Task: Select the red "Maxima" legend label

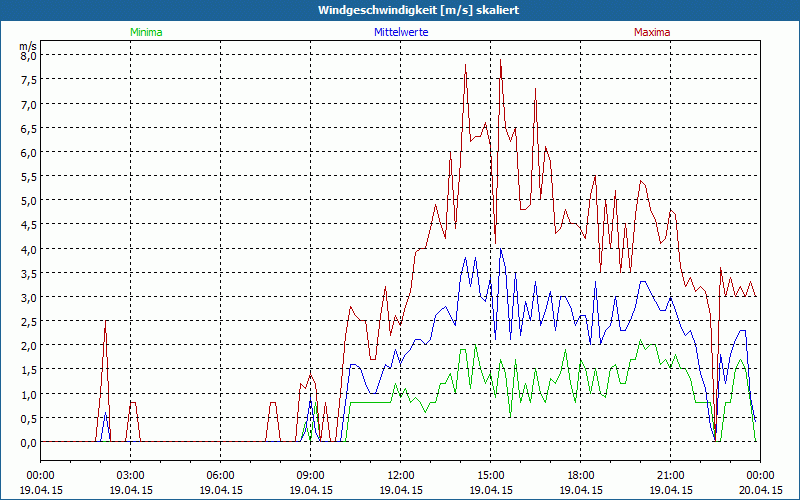Action: click(652, 32)
